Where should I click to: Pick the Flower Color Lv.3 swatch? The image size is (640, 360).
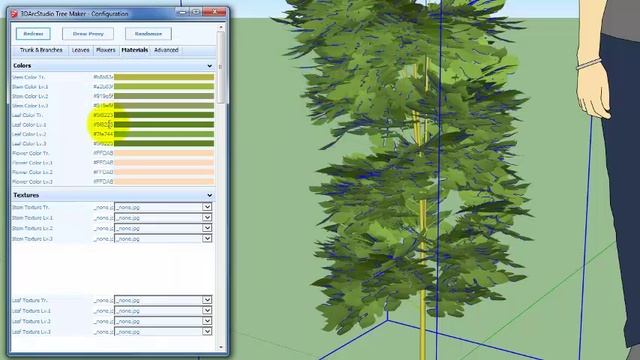(164, 181)
